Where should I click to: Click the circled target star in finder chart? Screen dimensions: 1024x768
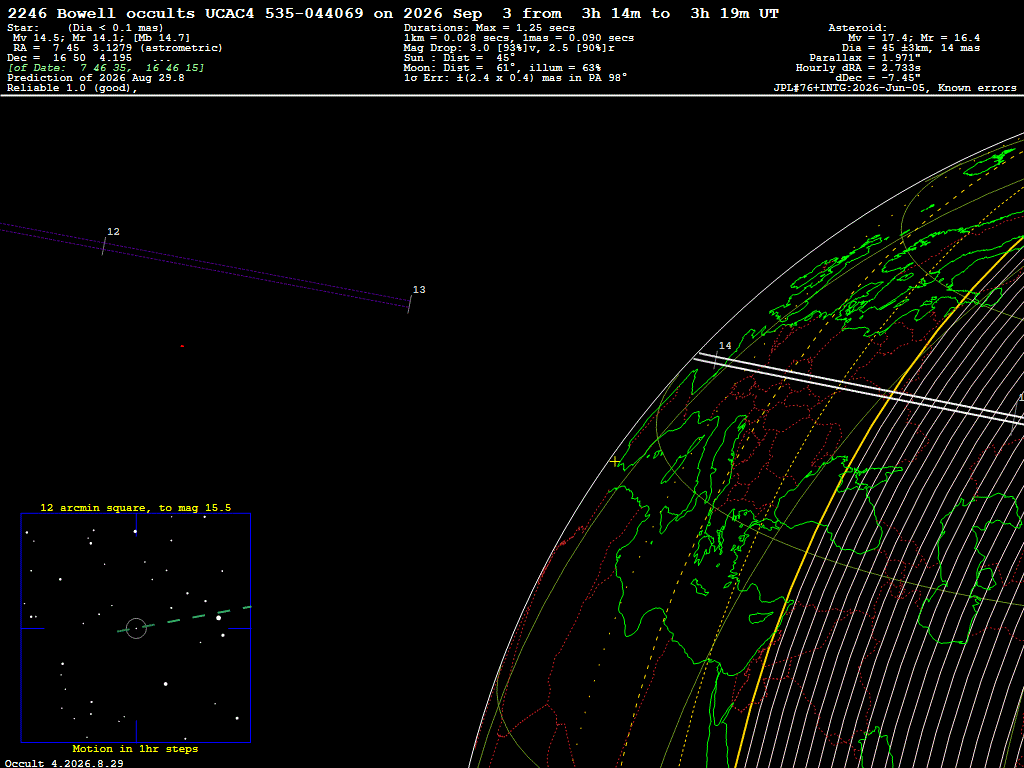[x=136, y=628]
